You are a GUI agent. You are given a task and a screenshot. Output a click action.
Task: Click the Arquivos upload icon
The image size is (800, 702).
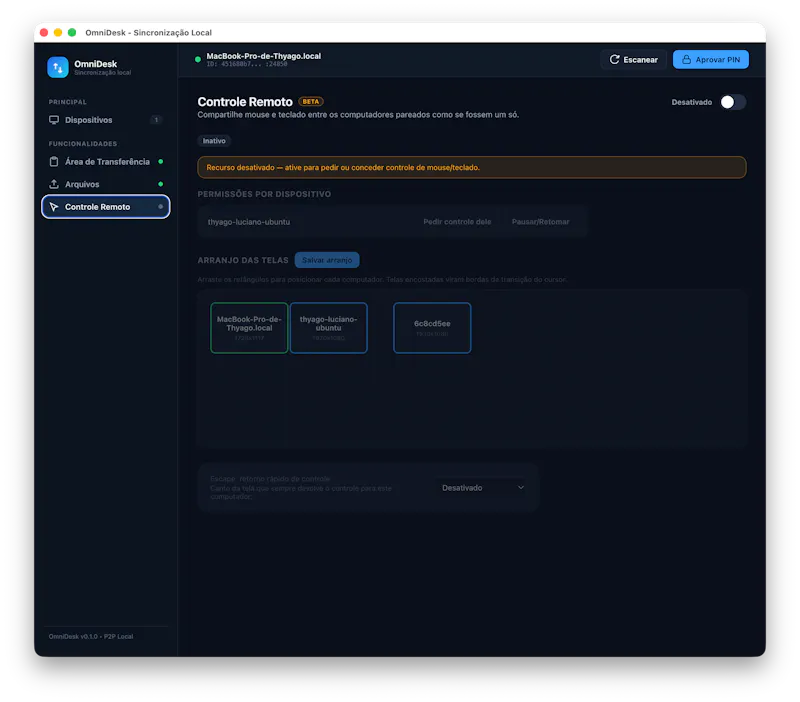point(54,184)
